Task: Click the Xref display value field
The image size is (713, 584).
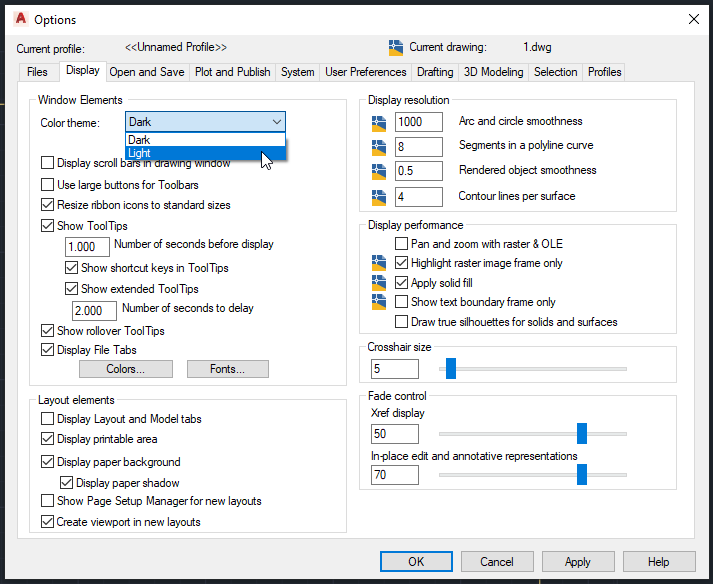Action: (x=395, y=434)
